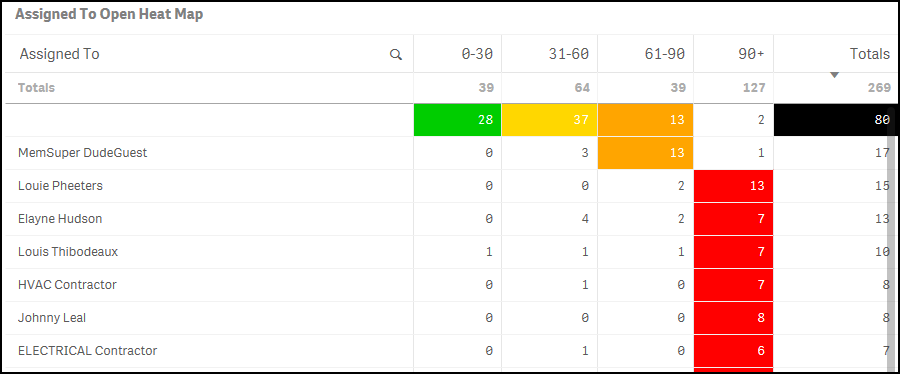Select the orange MemSuper DudeGuest cell 13
The image size is (900, 374).
click(645, 153)
